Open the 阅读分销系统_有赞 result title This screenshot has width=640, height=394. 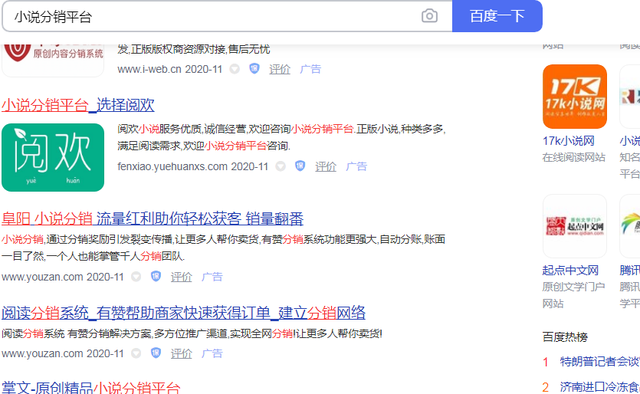[183, 313]
